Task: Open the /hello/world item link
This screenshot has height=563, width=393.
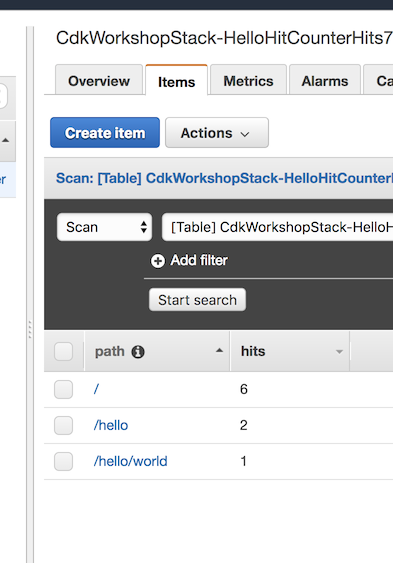Action: tap(131, 461)
